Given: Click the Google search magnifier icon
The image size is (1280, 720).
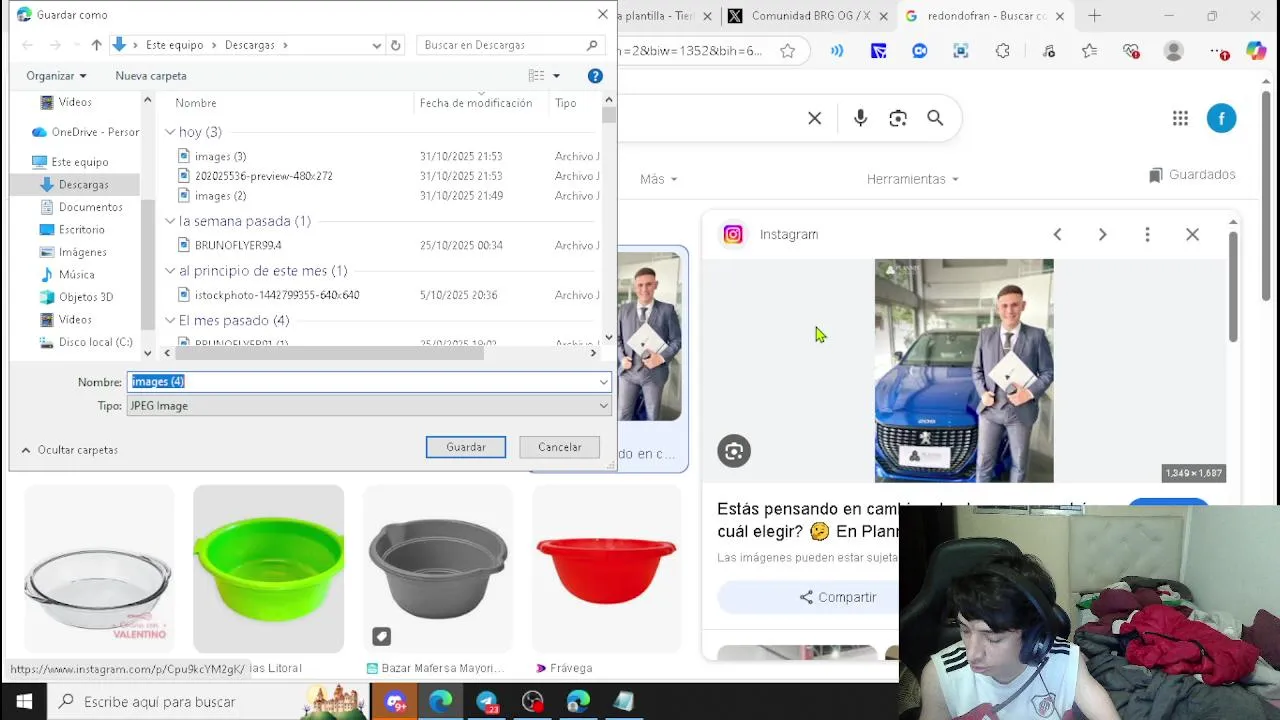Looking at the screenshot, I should [935, 118].
